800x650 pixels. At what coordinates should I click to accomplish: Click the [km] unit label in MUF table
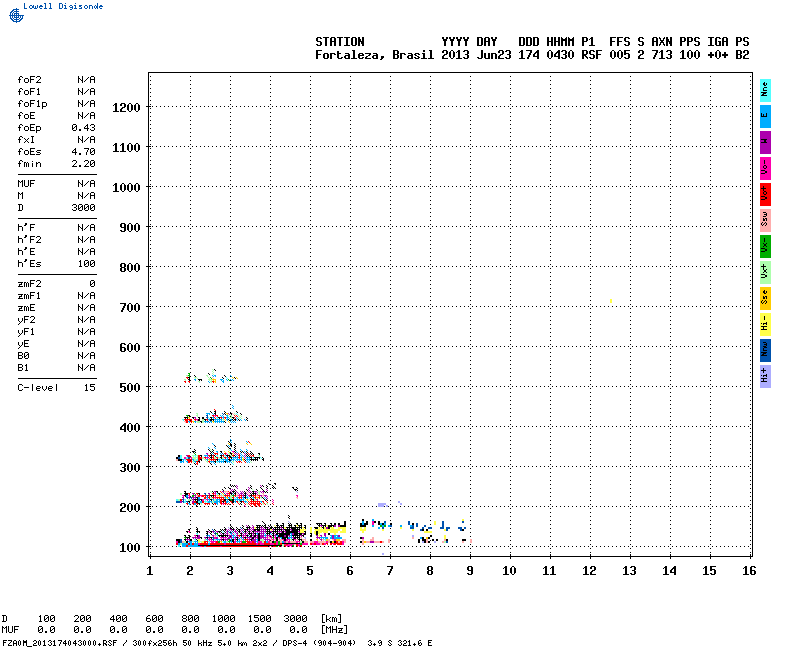point(331,618)
